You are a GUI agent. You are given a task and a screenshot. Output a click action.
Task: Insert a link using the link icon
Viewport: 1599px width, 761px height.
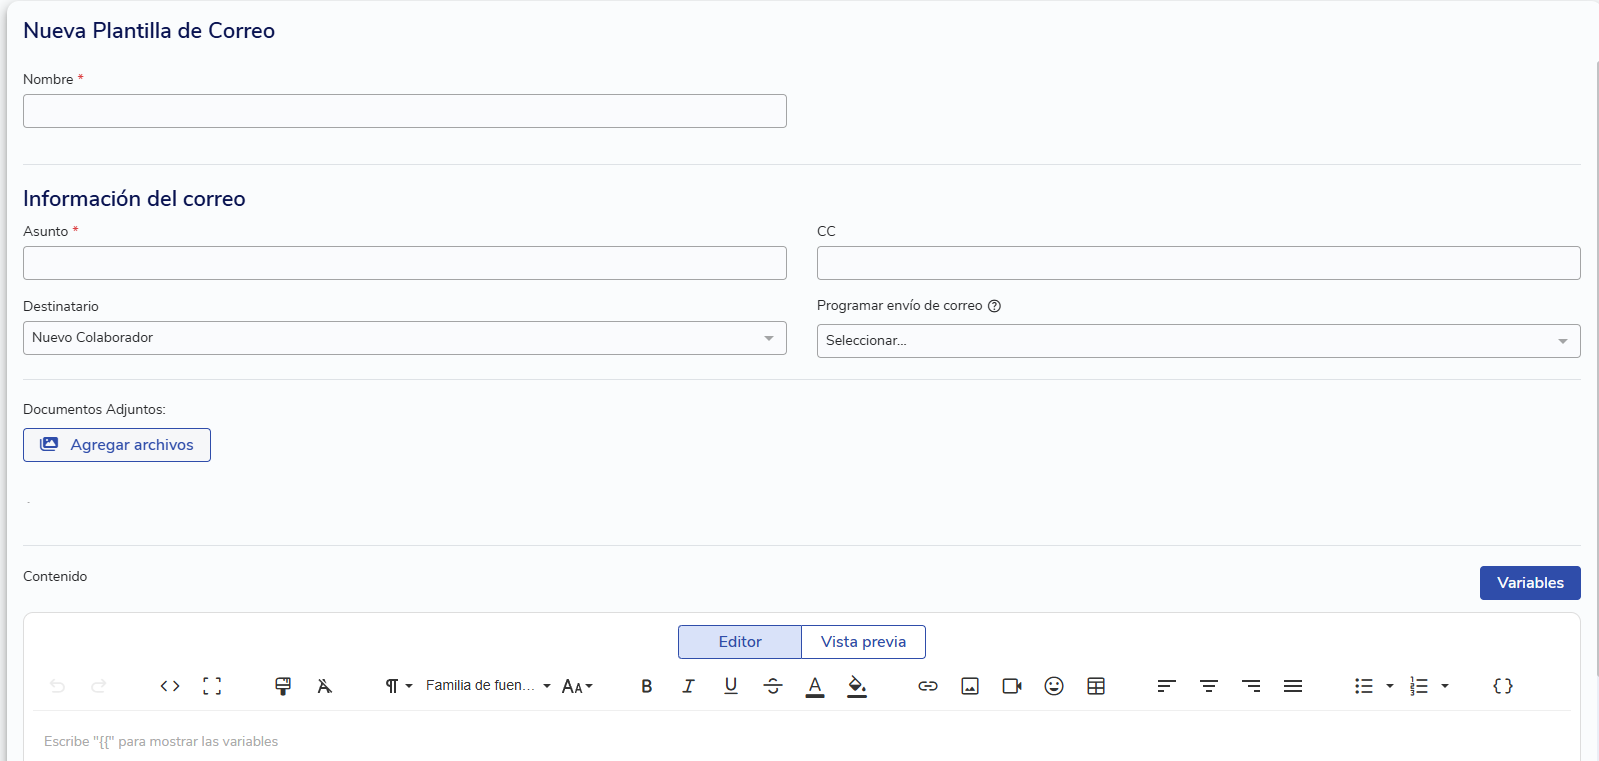click(x=928, y=686)
